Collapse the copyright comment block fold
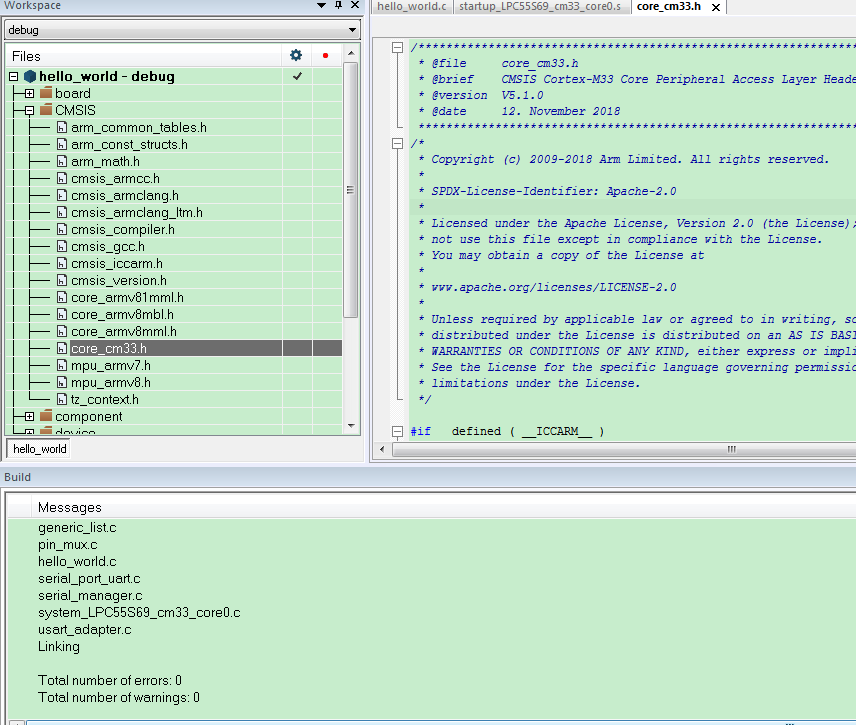Image resolution: width=856 pixels, height=725 pixels. (397, 144)
